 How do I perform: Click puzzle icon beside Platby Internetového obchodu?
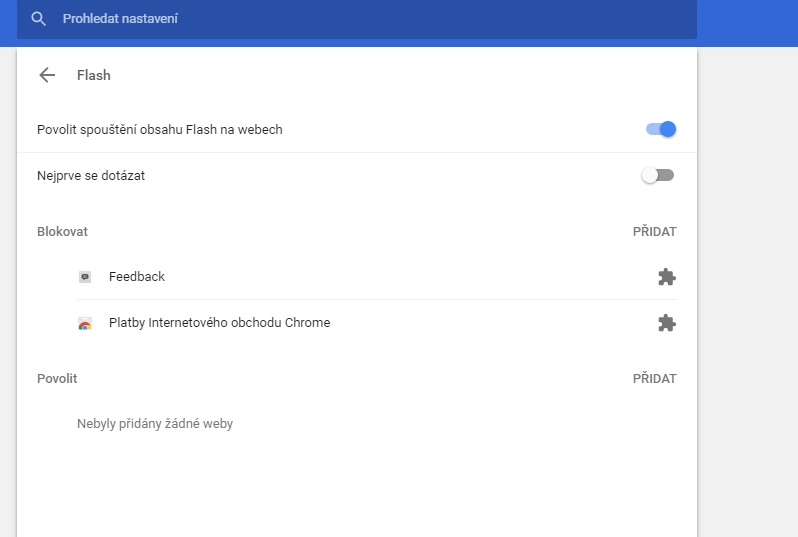pos(666,323)
